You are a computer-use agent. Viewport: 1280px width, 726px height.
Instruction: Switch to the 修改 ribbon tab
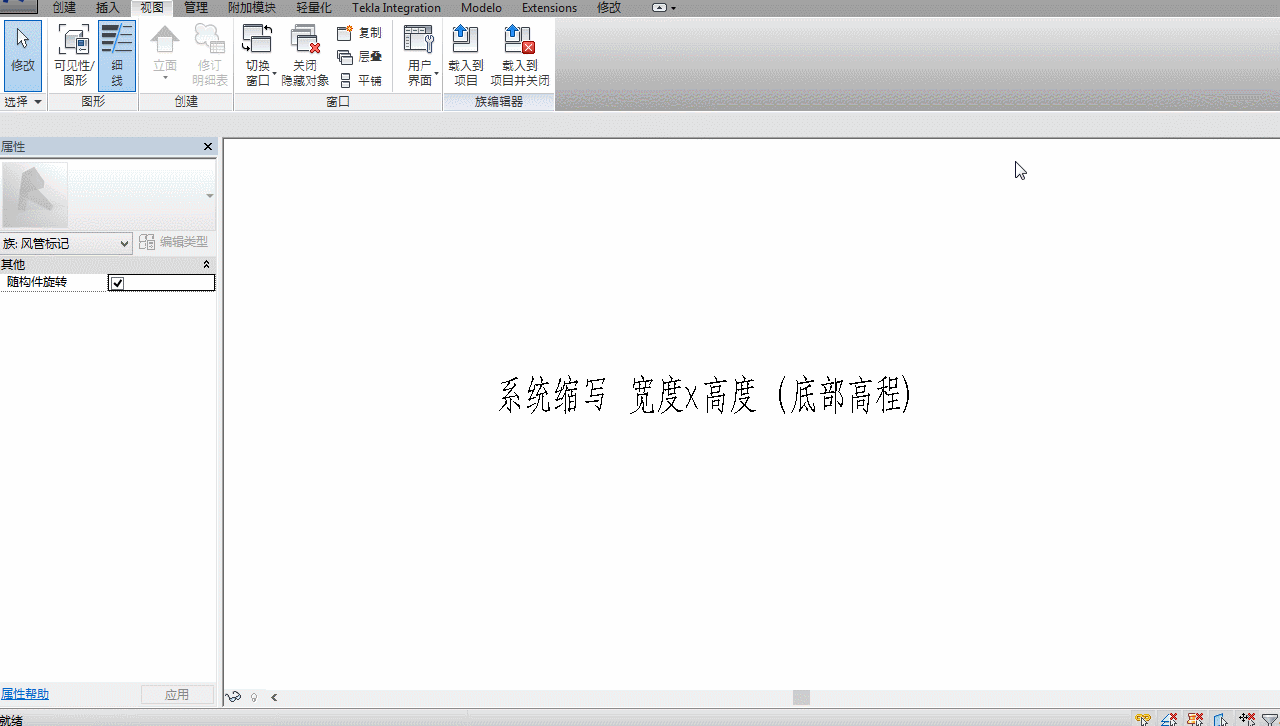point(609,8)
